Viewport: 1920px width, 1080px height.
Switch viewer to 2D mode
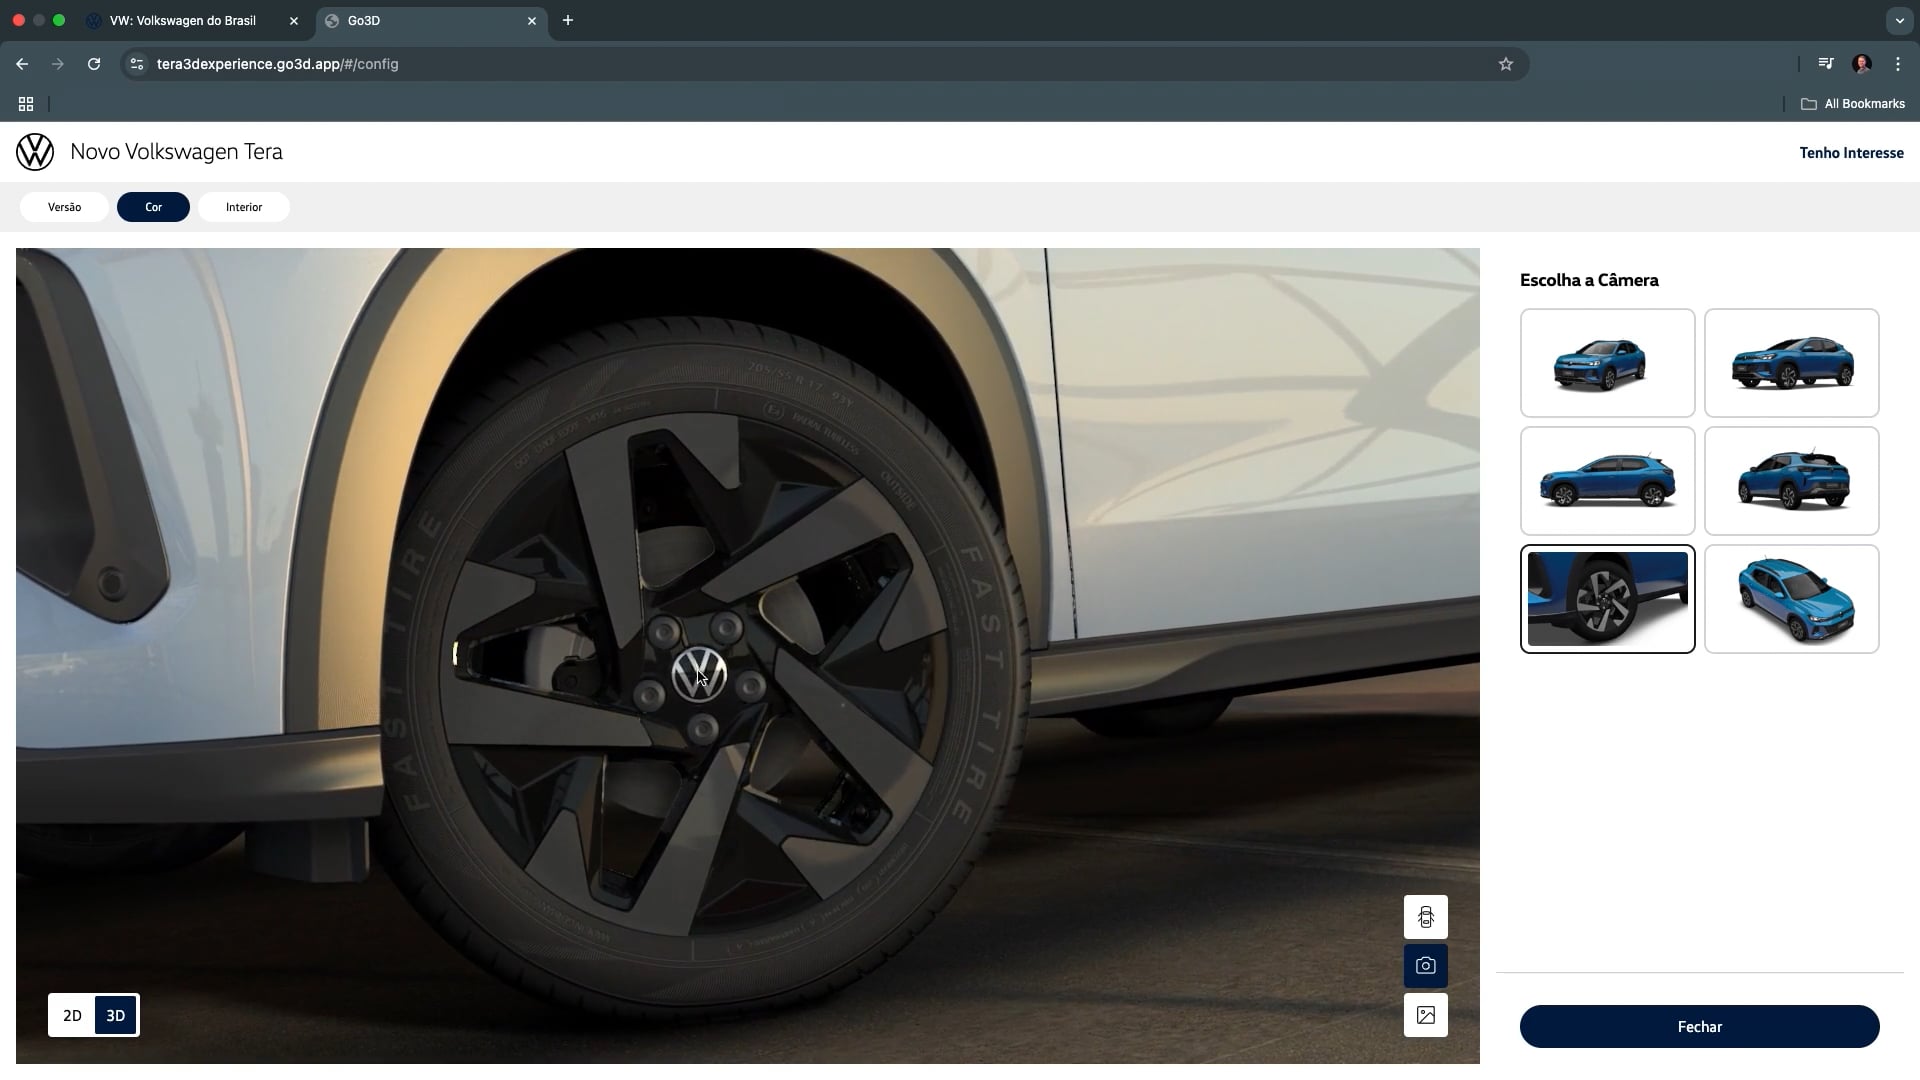[72, 1015]
